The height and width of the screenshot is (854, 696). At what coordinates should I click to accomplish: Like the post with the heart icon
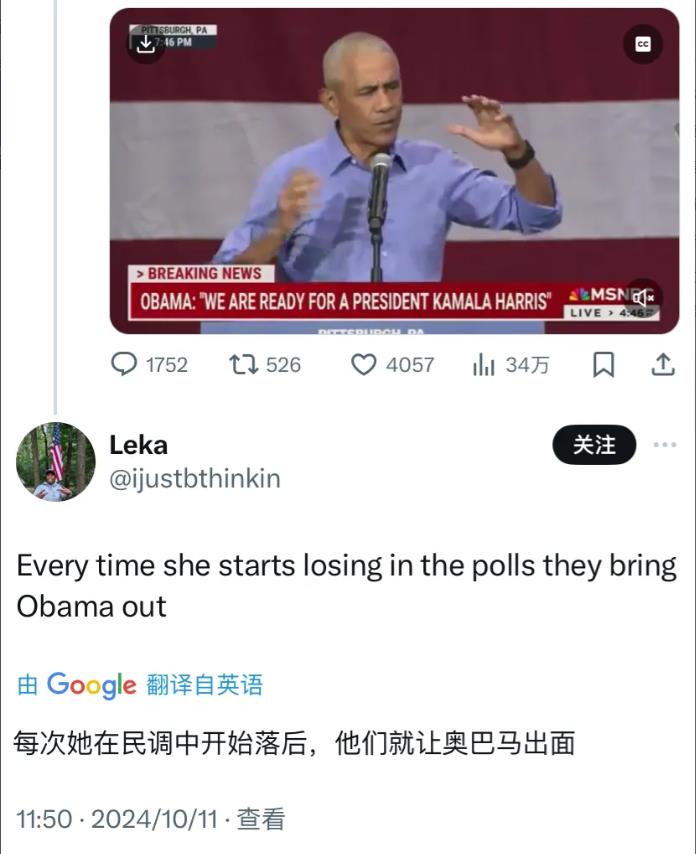(x=364, y=365)
